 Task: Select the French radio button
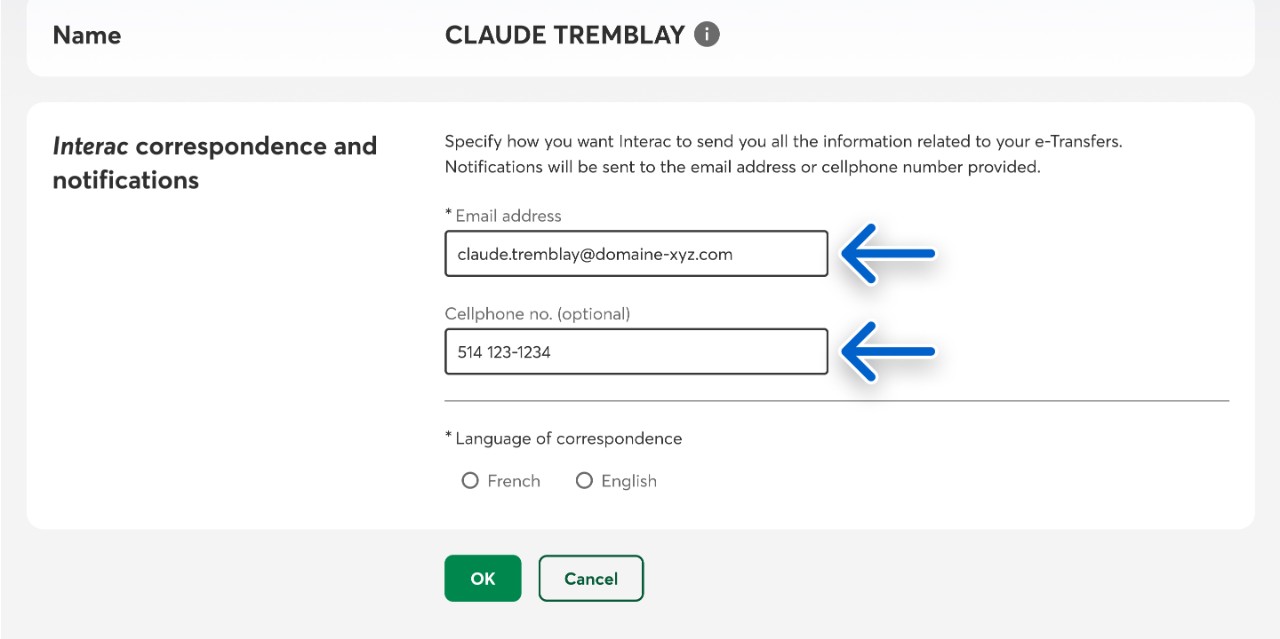point(470,481)
